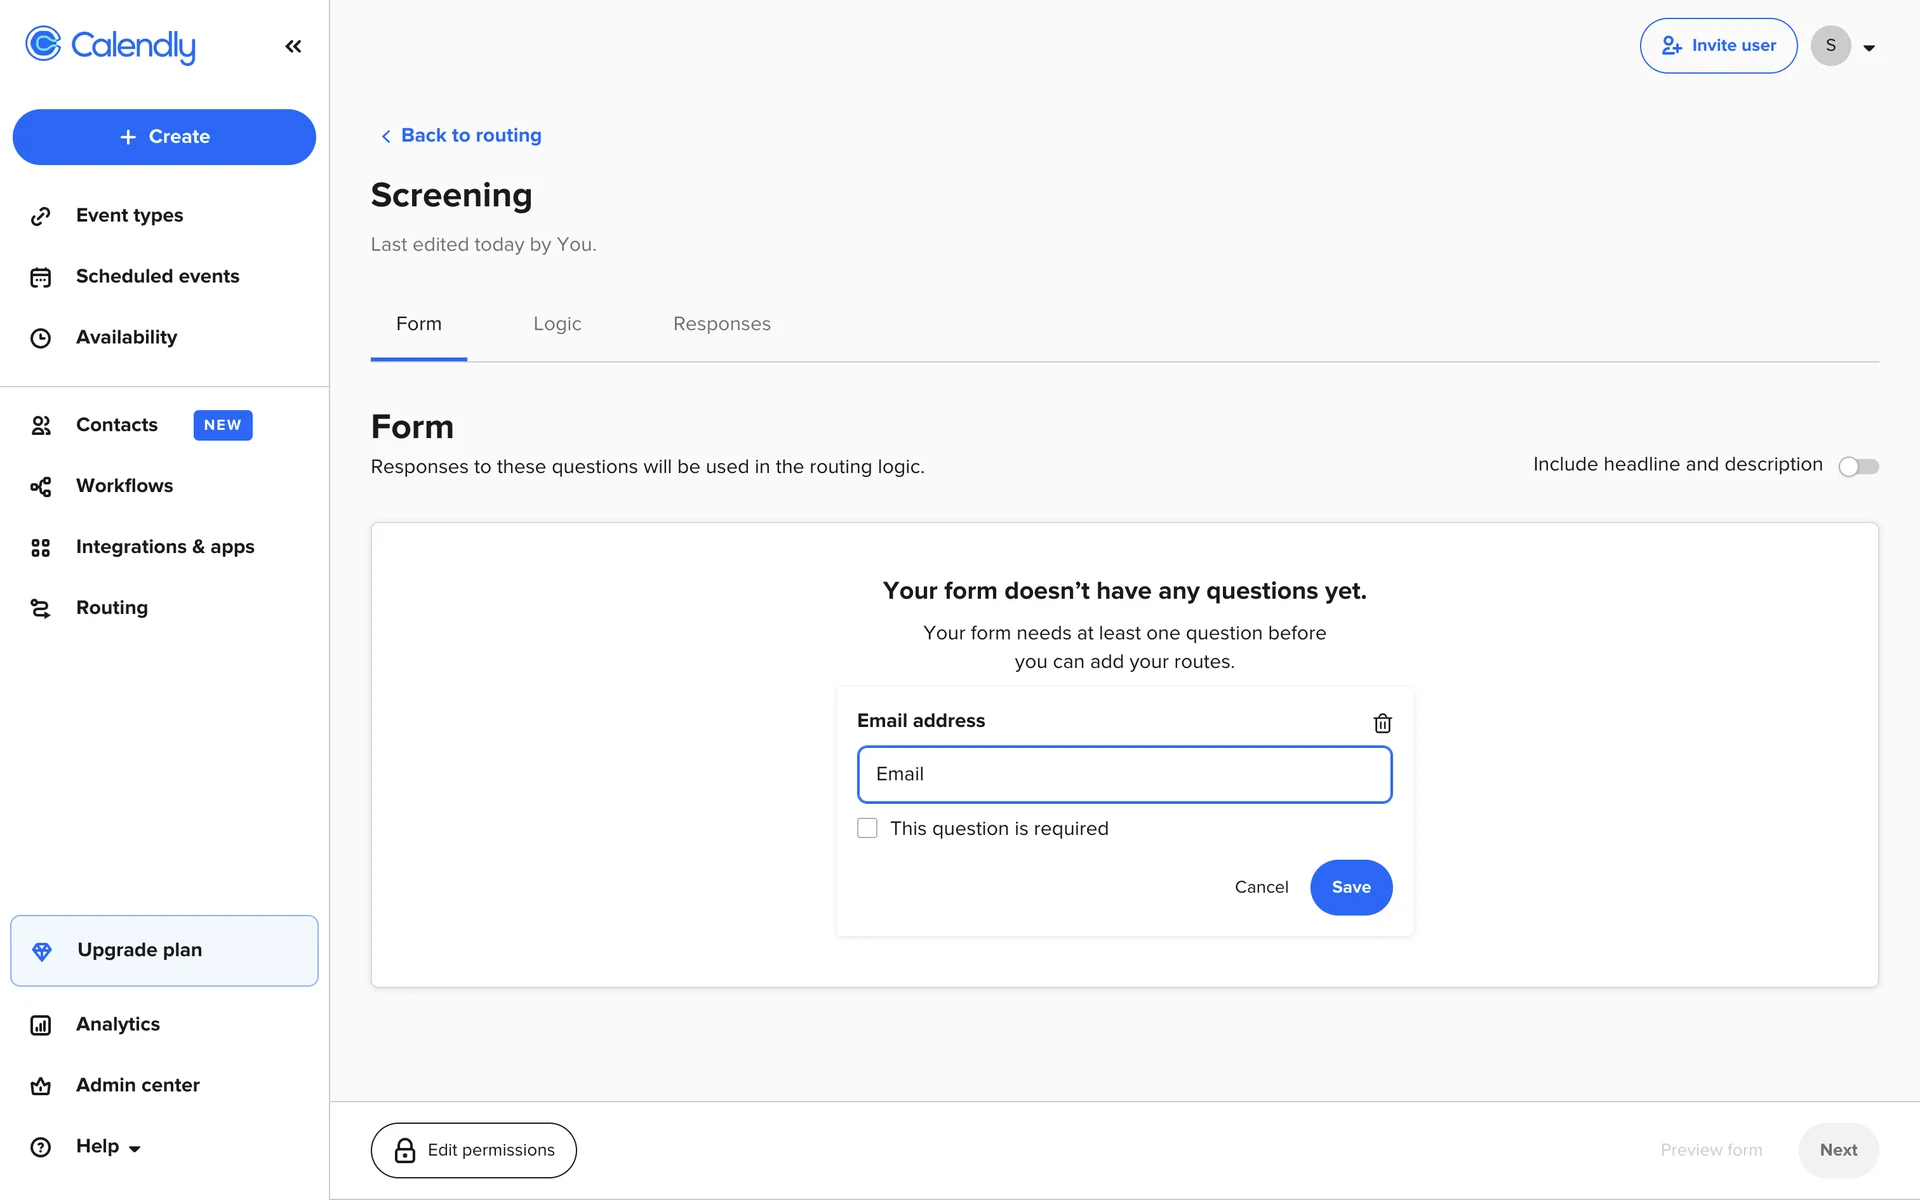The image size is (1920, 1200).
Task: Click the Calendly logo
Action: point(111,45)
